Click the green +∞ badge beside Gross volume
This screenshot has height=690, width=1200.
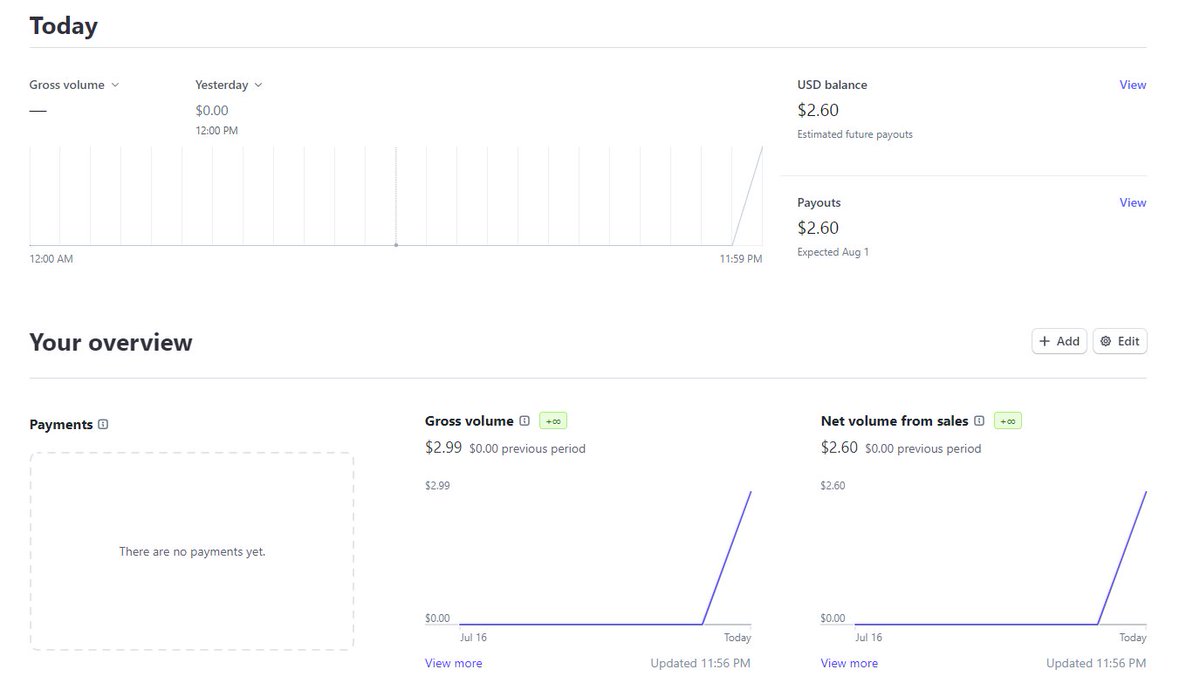click(x=552, y=420)
